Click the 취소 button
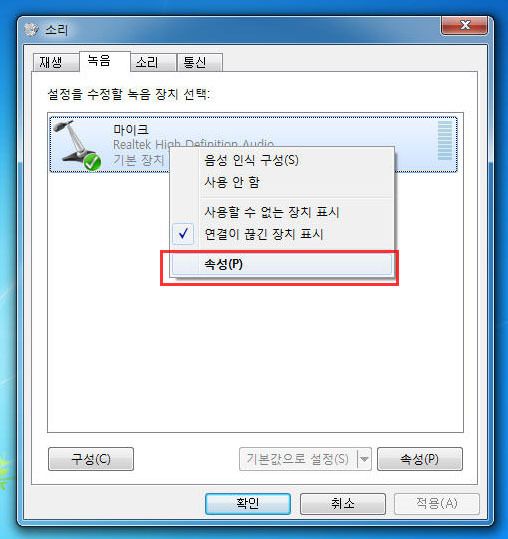Image resolution: width=508 pixels, height=539 pixels. (343, 504)
